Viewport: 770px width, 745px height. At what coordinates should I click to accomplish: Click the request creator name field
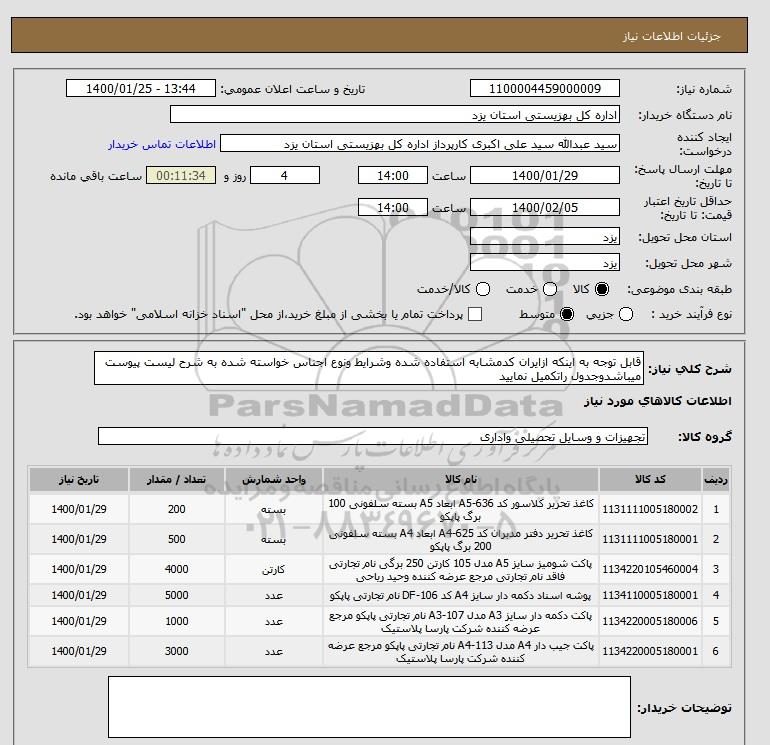tap(420, 144)
